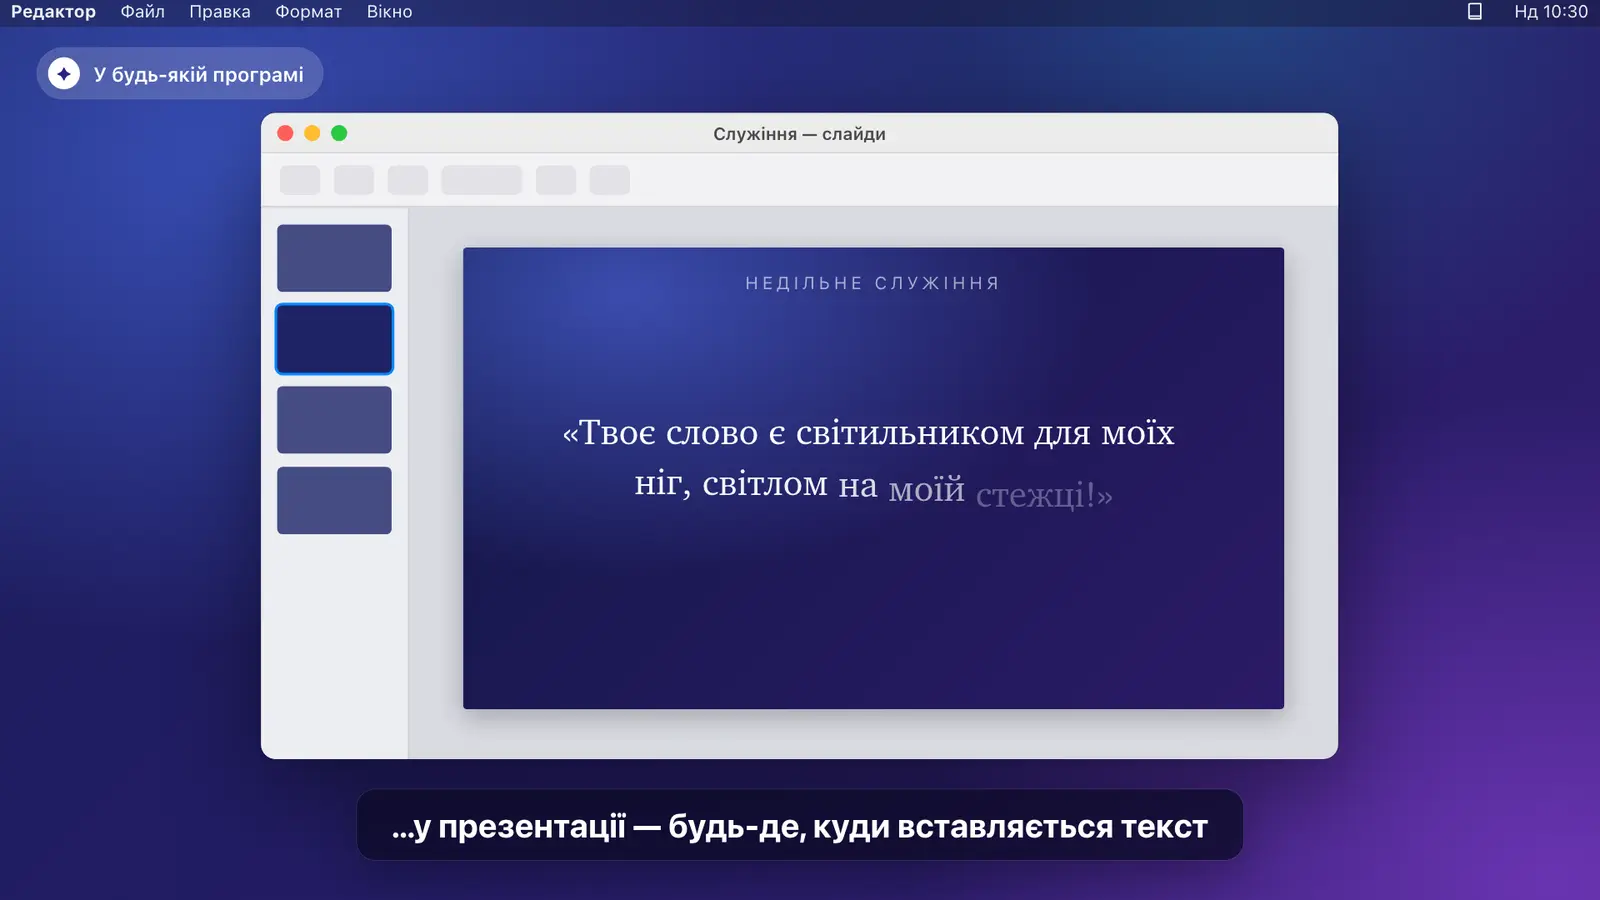Click the slide heading НЕДІЛЬНЕ СЛУЖІННЯ
Viewport: 1600px width, 900px height.
[x=872, y=283]
